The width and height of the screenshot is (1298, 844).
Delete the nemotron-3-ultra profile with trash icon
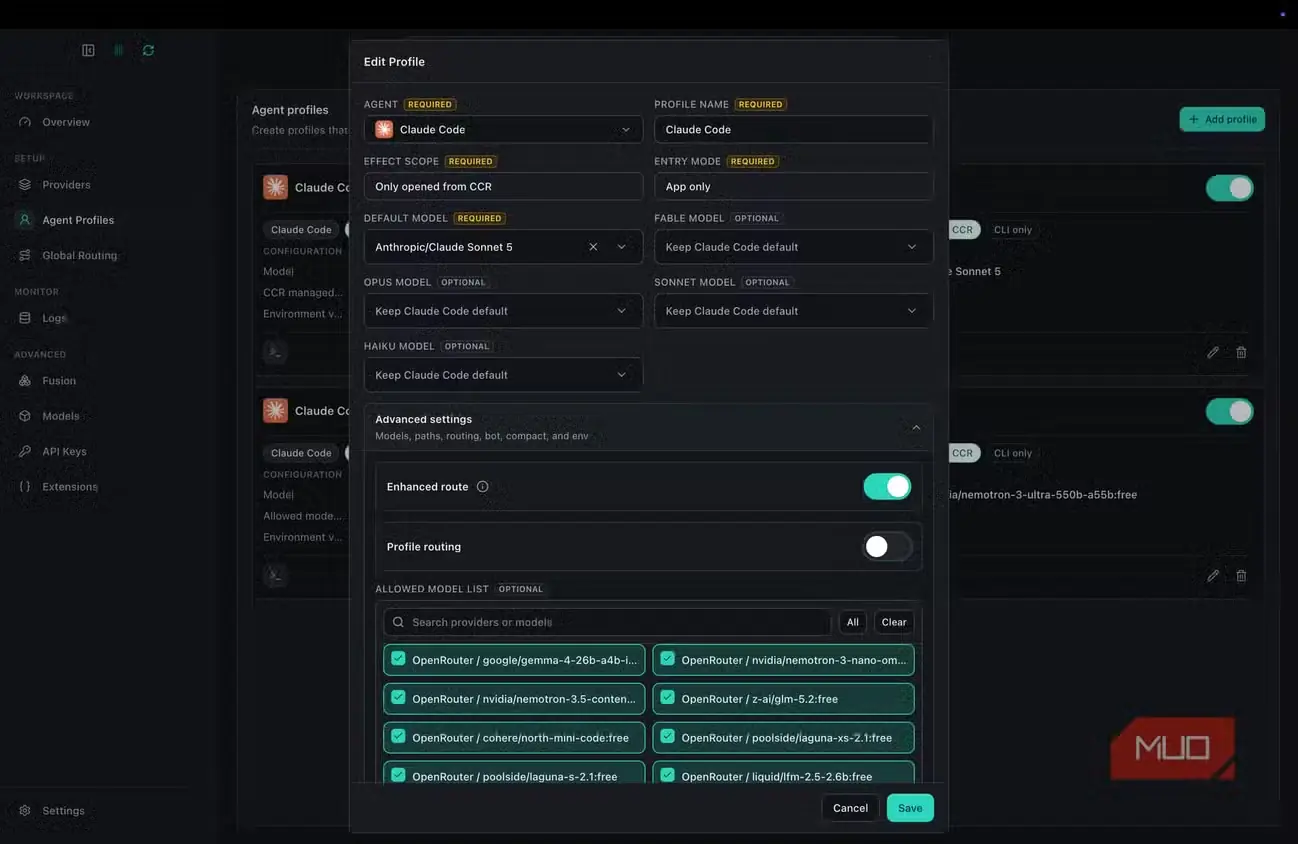[1241, 576]
